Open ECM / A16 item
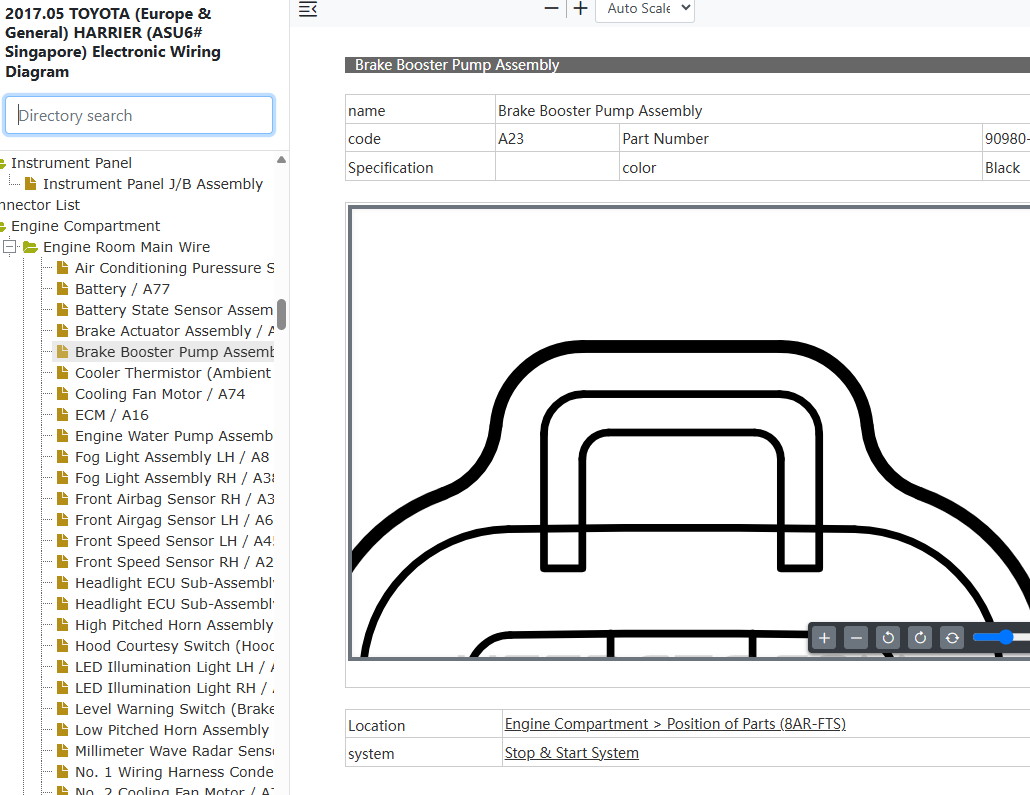The width and height of the screenshot is (1030, 795). [112, 415]
